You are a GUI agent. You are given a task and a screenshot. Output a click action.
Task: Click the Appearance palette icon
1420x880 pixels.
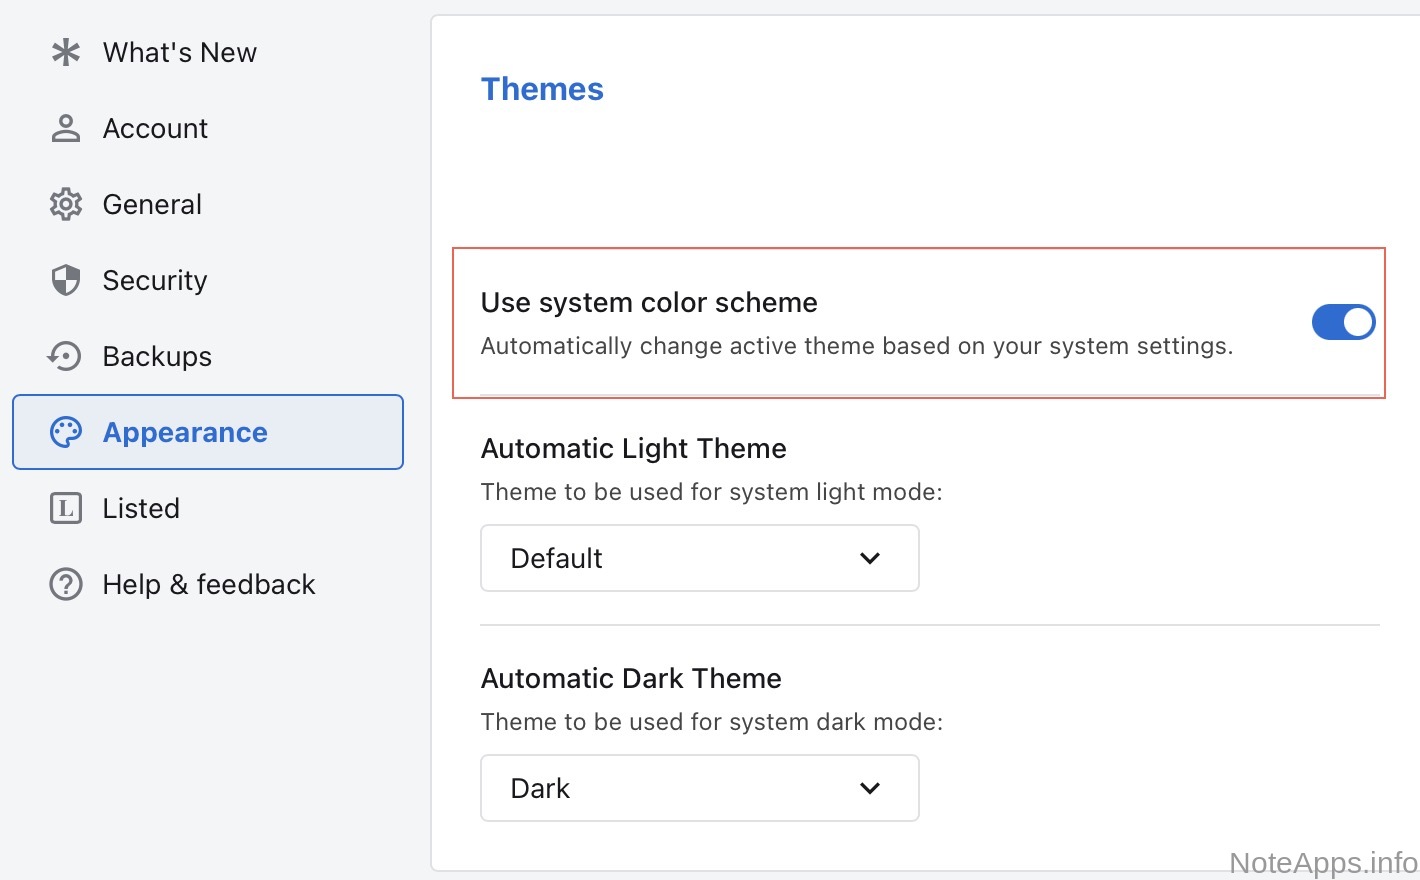click(66, 432)
